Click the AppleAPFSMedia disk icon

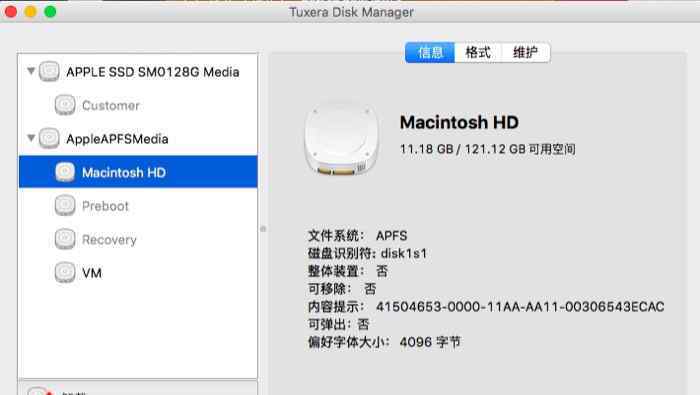(x=49, y=138)
